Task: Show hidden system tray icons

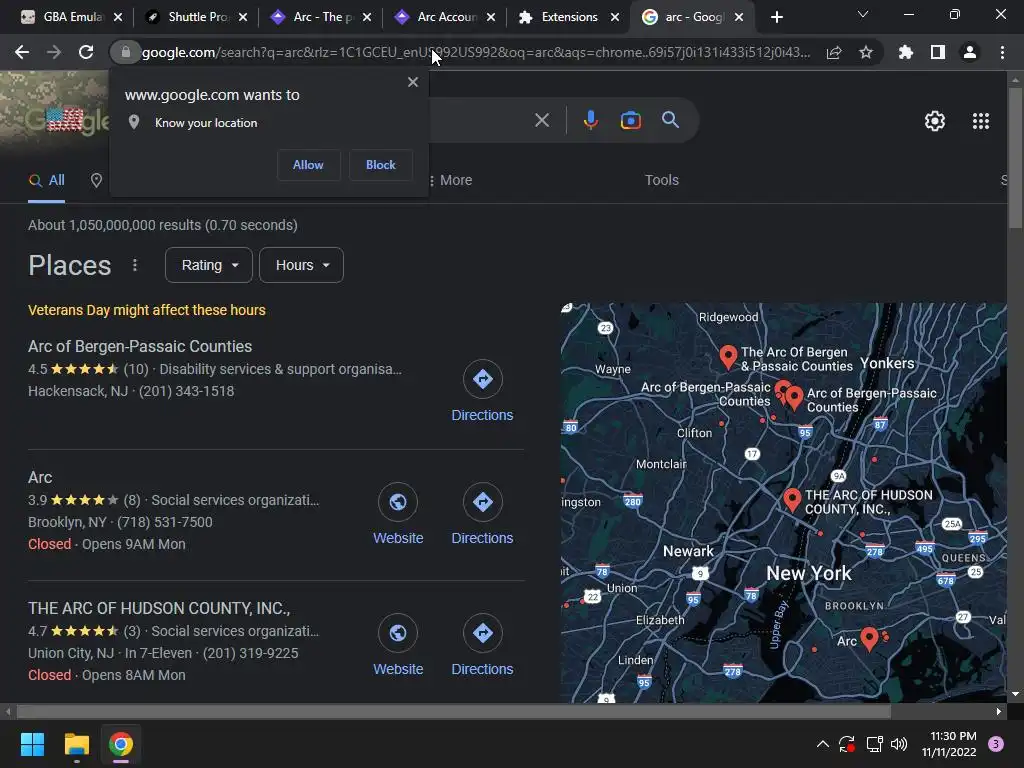Action: [x=823, y=744]
